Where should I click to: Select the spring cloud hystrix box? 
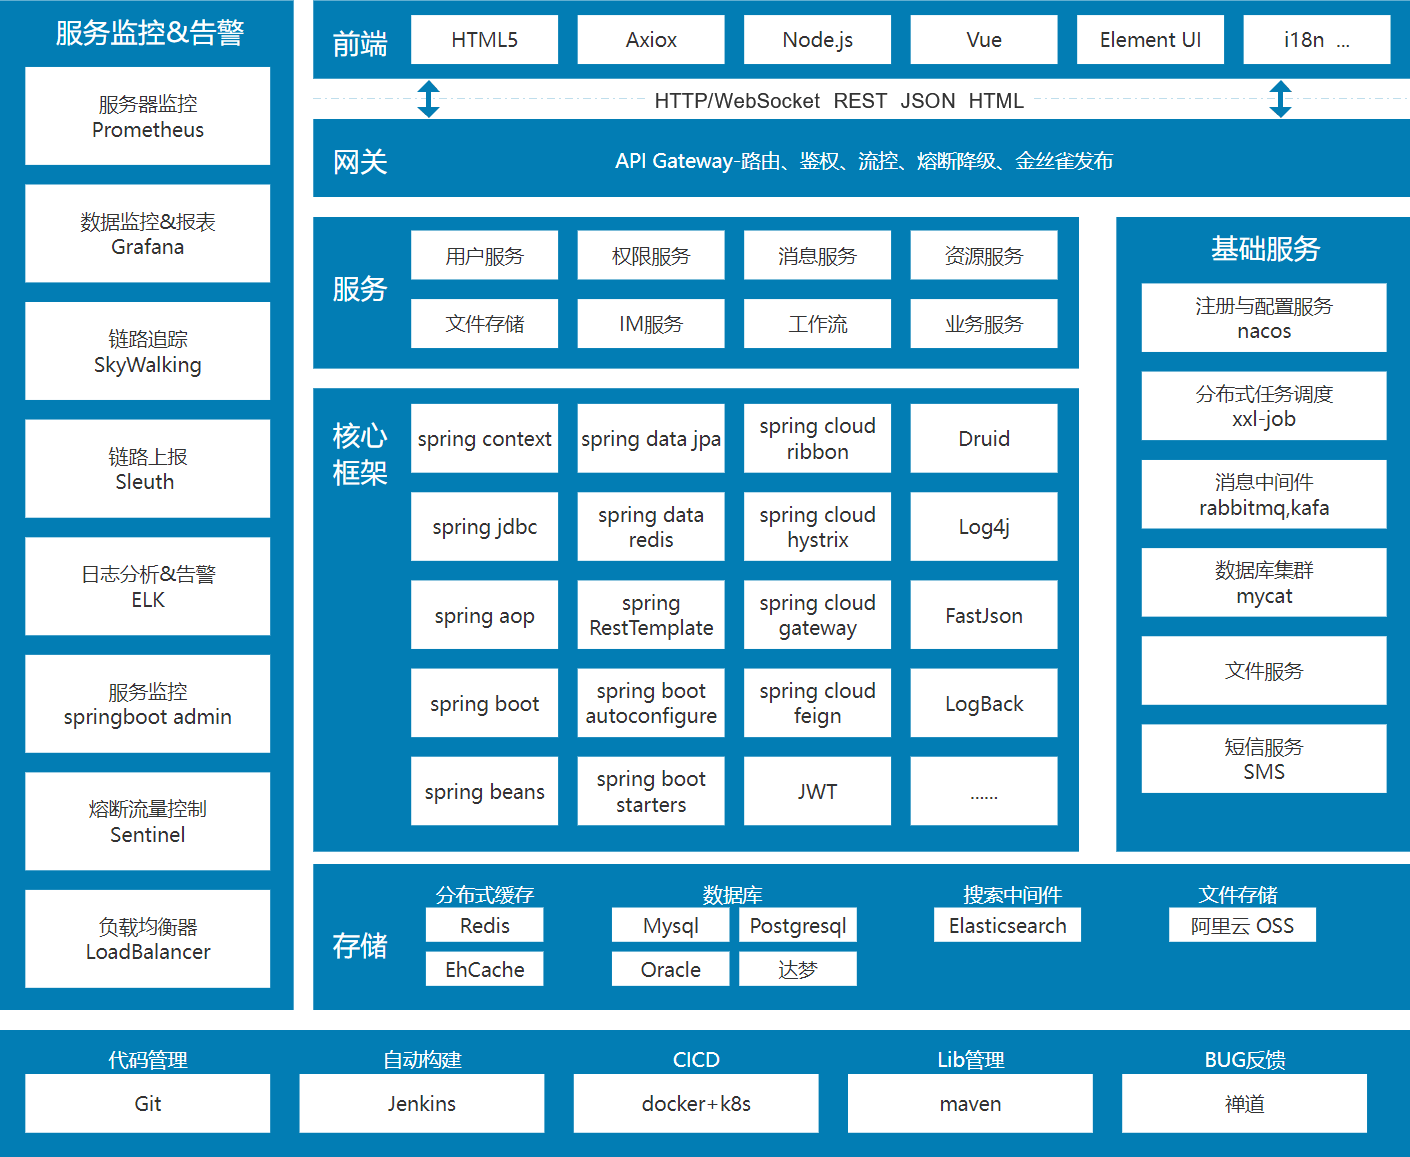click(x=817, y=527)
